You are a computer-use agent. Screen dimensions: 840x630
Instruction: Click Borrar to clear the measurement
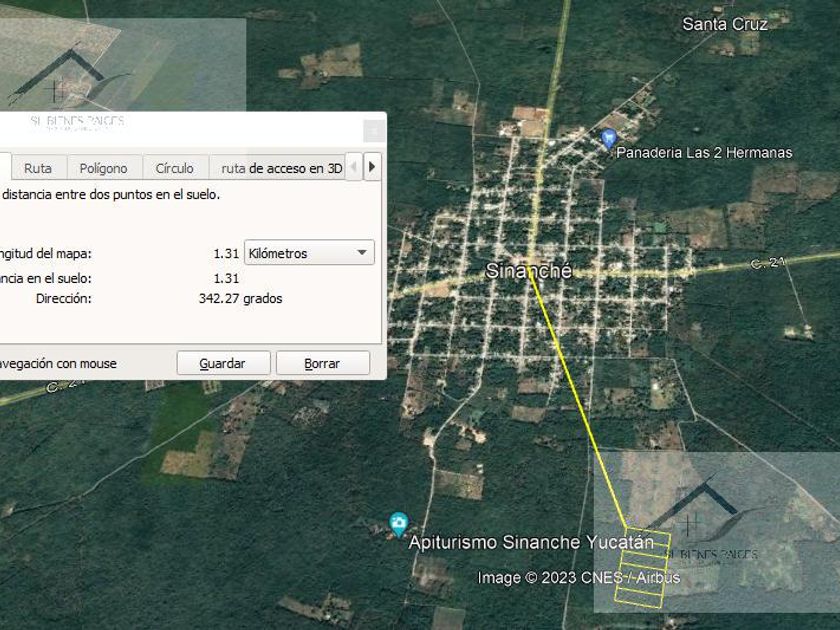[322, 363]
